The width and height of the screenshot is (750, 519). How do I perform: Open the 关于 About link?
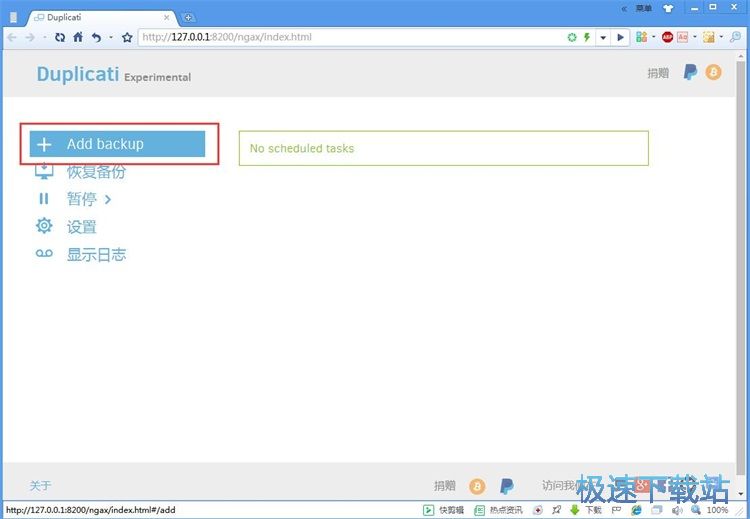(40, 486)
